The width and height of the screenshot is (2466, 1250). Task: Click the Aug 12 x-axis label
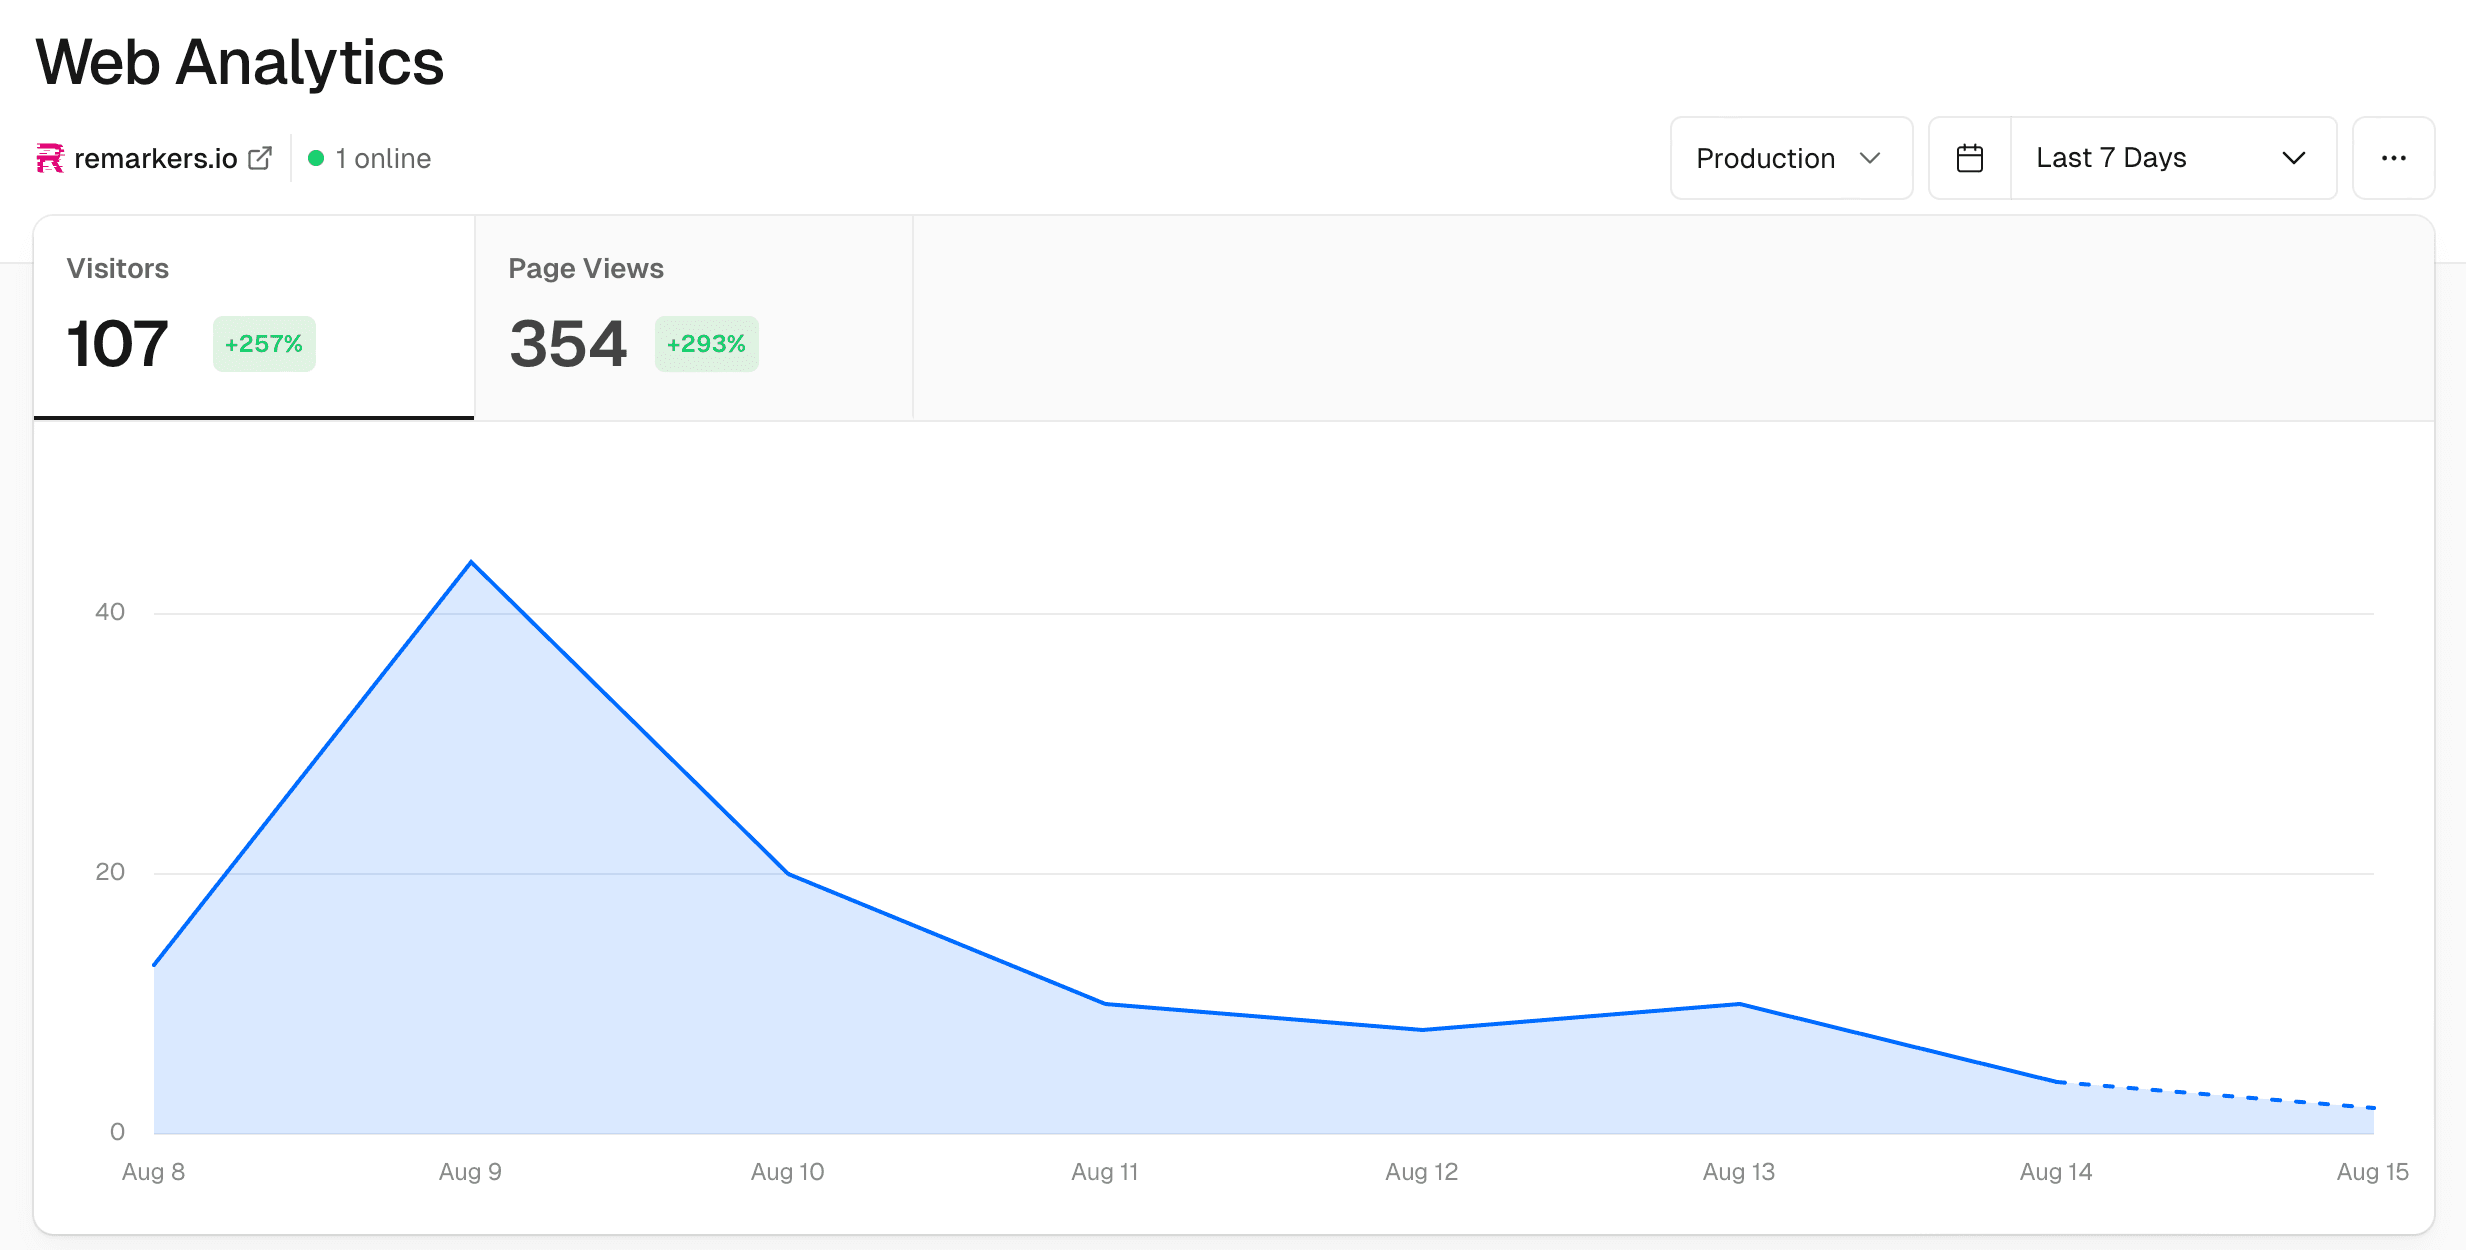(x=1421, y=1172)
